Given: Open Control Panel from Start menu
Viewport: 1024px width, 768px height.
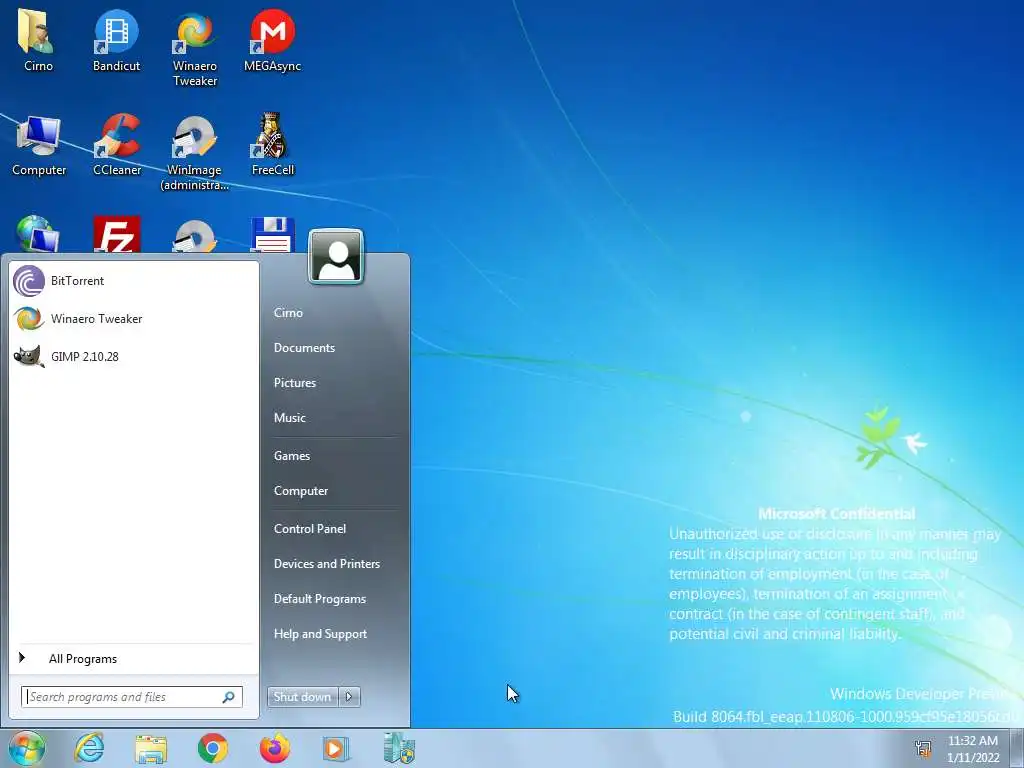Looking at the screenshot, I should (x=310, y=529).
